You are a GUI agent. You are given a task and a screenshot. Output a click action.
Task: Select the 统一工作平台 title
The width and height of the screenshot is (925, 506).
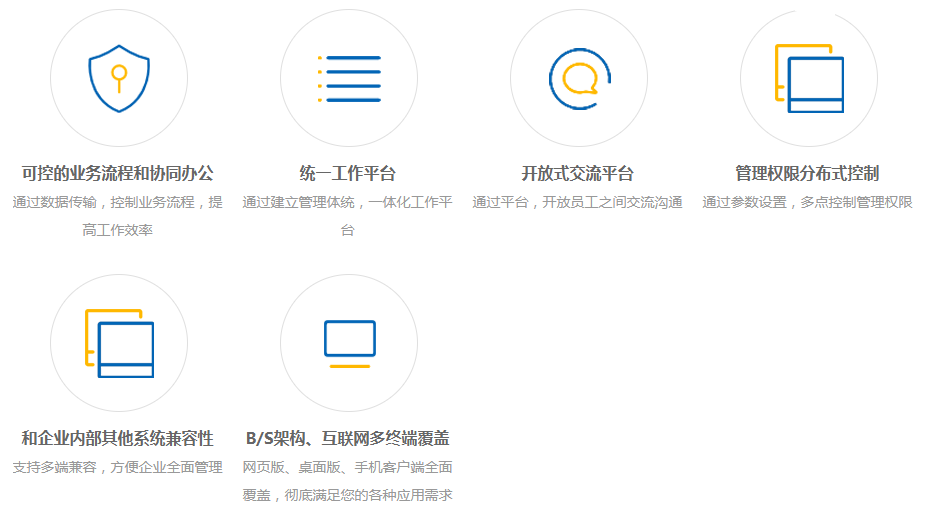click(348, 173)
